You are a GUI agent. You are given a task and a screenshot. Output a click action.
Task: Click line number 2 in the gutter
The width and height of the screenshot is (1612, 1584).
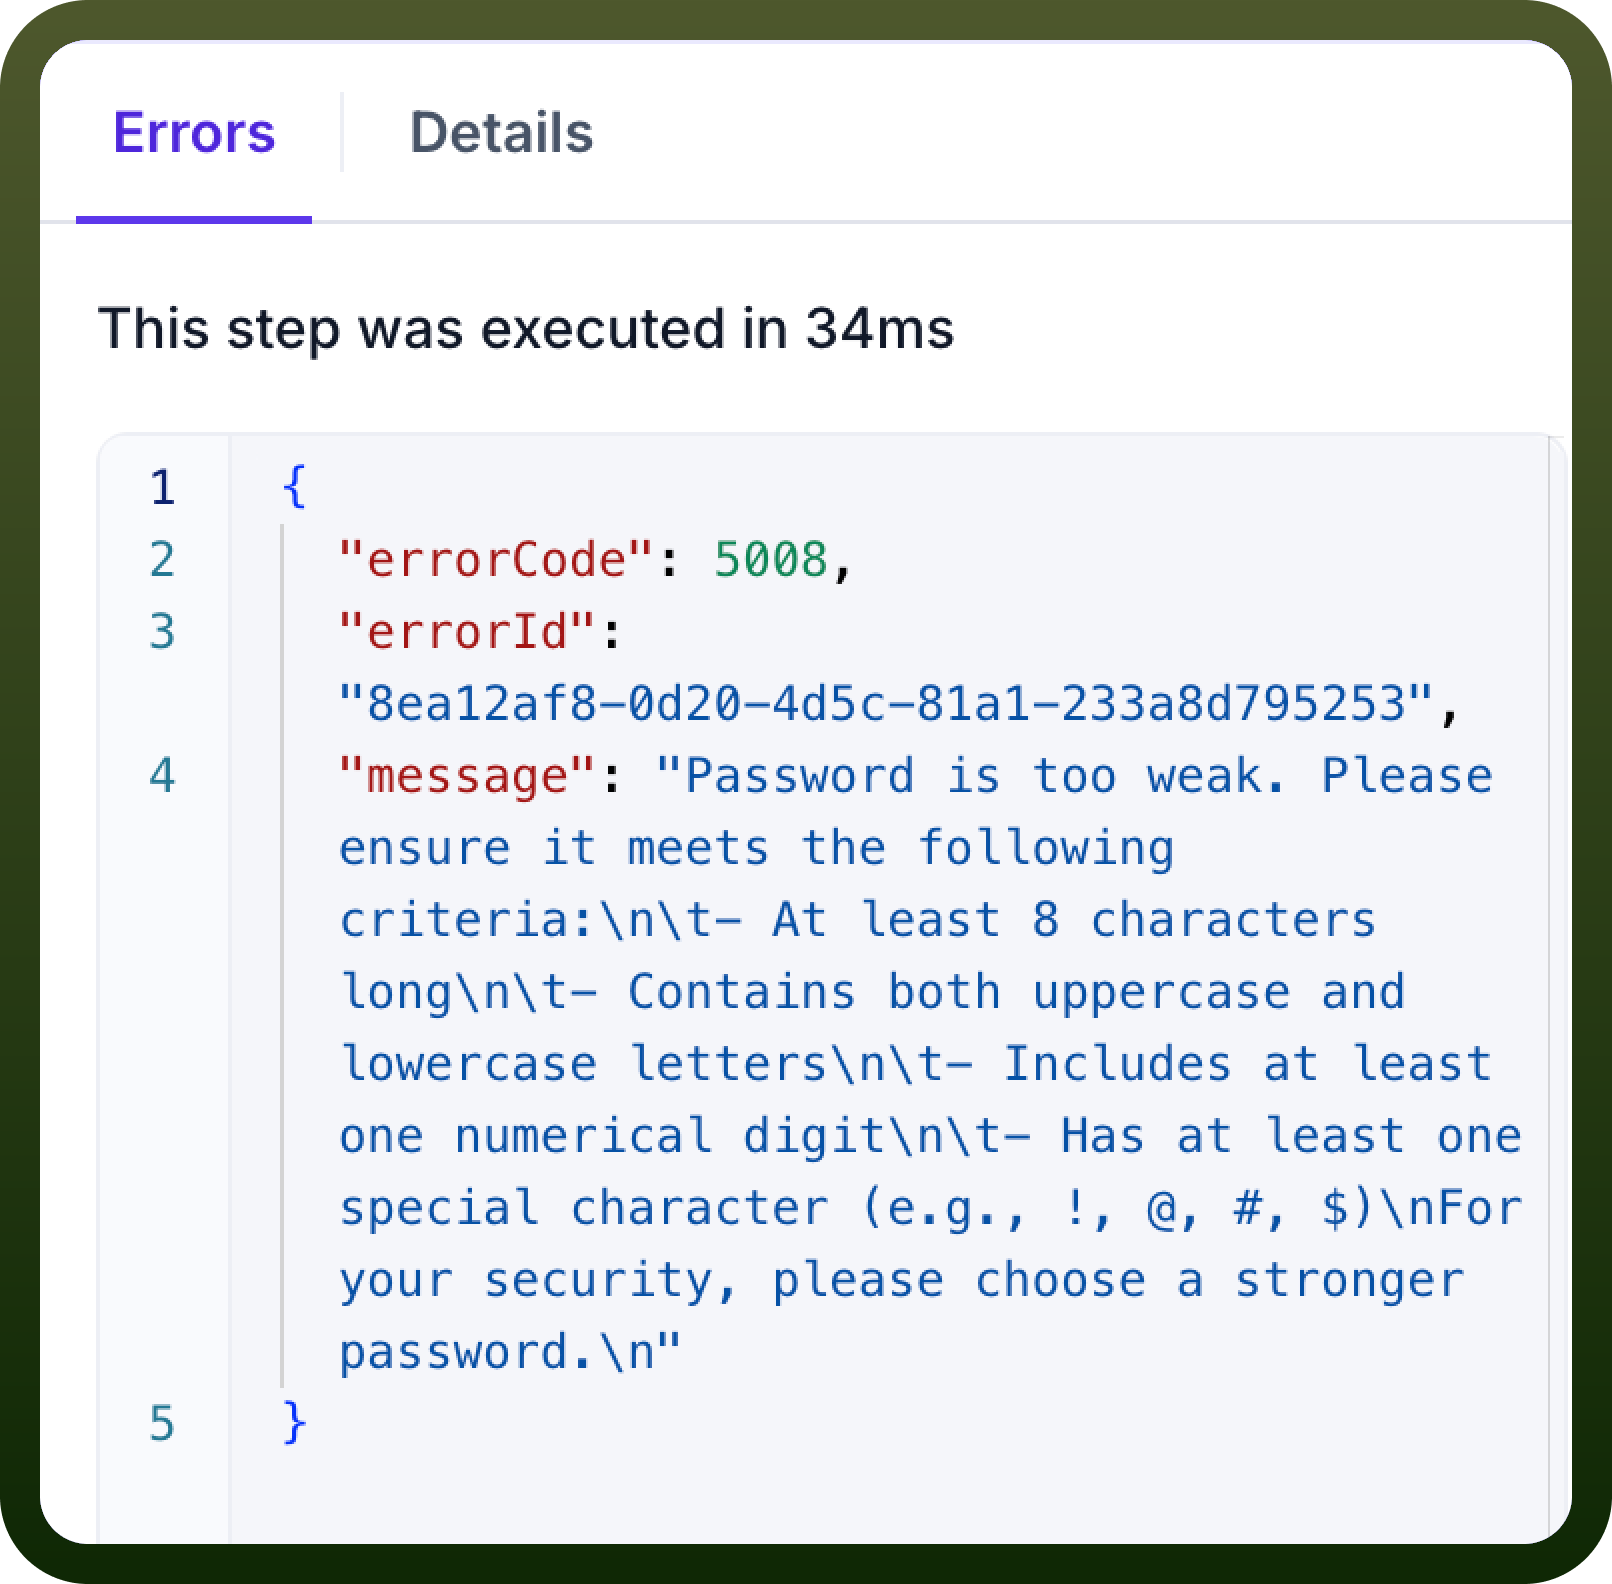pyautogui.click(x=162, y=560)
